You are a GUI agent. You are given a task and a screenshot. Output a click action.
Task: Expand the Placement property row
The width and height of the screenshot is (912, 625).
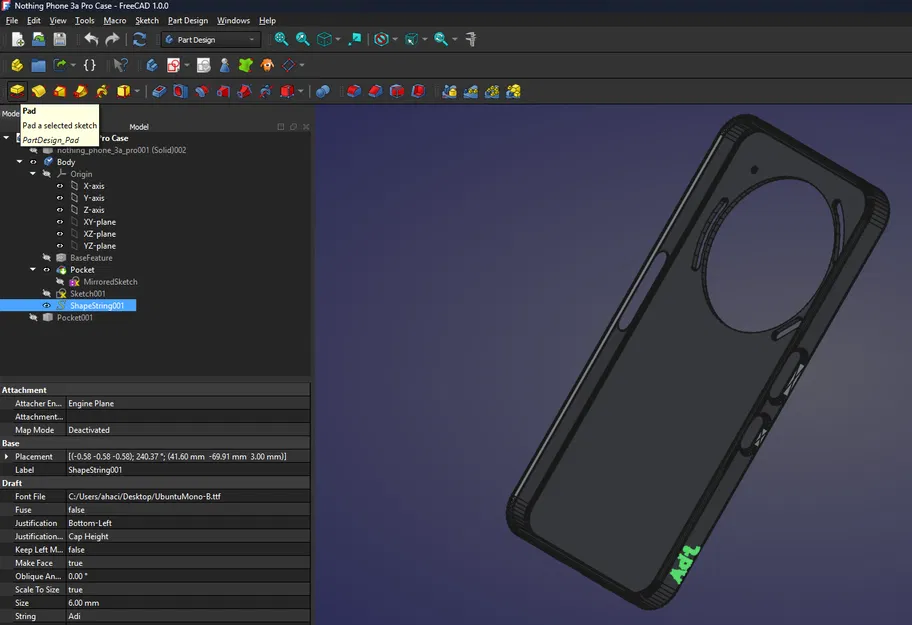(8, 456)
